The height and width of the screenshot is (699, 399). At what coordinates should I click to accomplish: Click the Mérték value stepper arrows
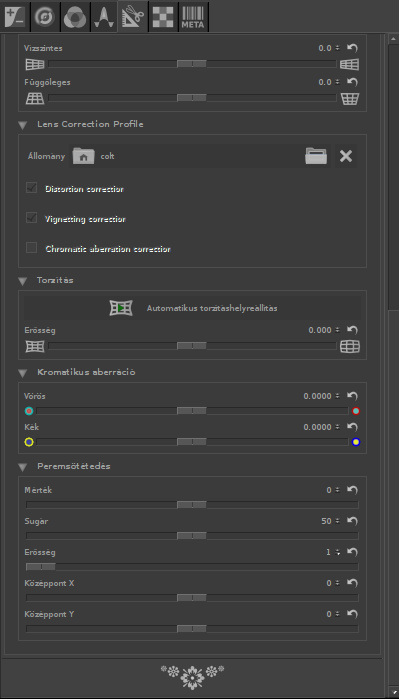coord(337,490)
